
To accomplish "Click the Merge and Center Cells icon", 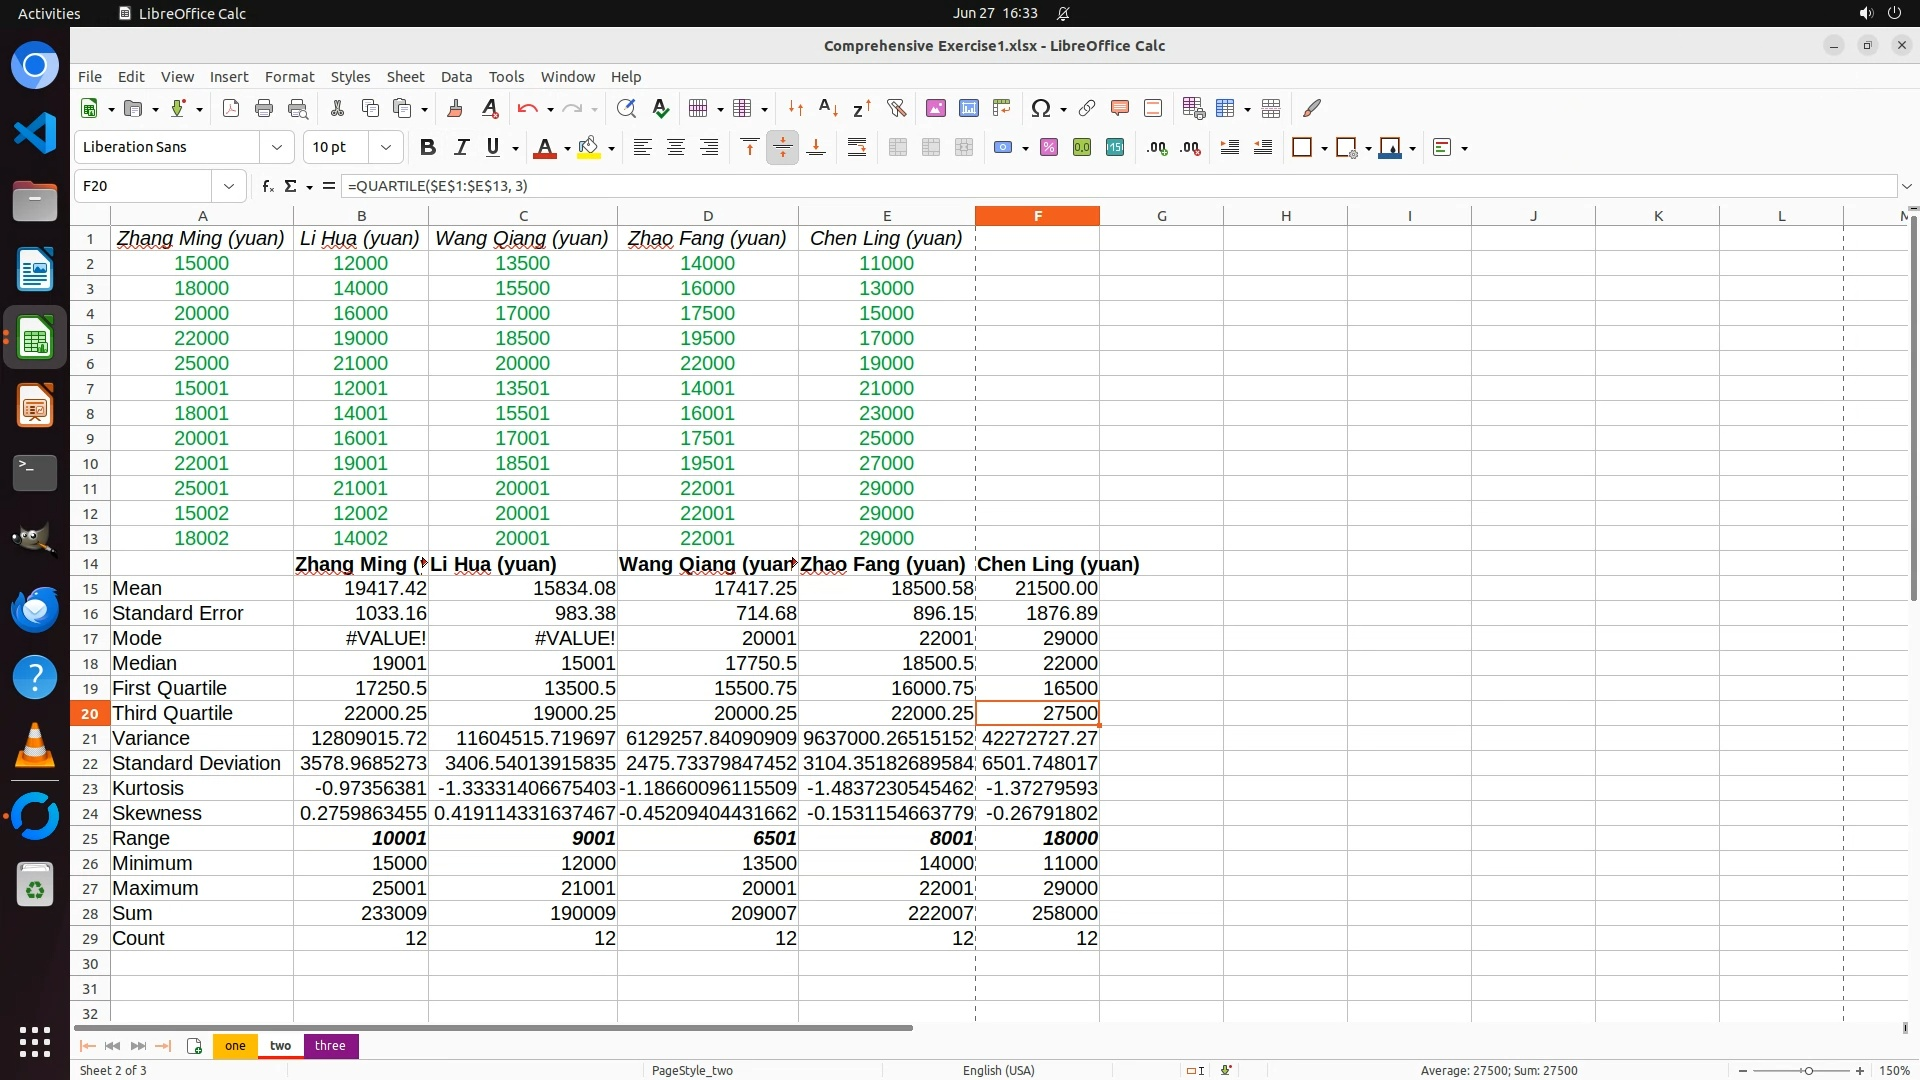I will (898, 147).
